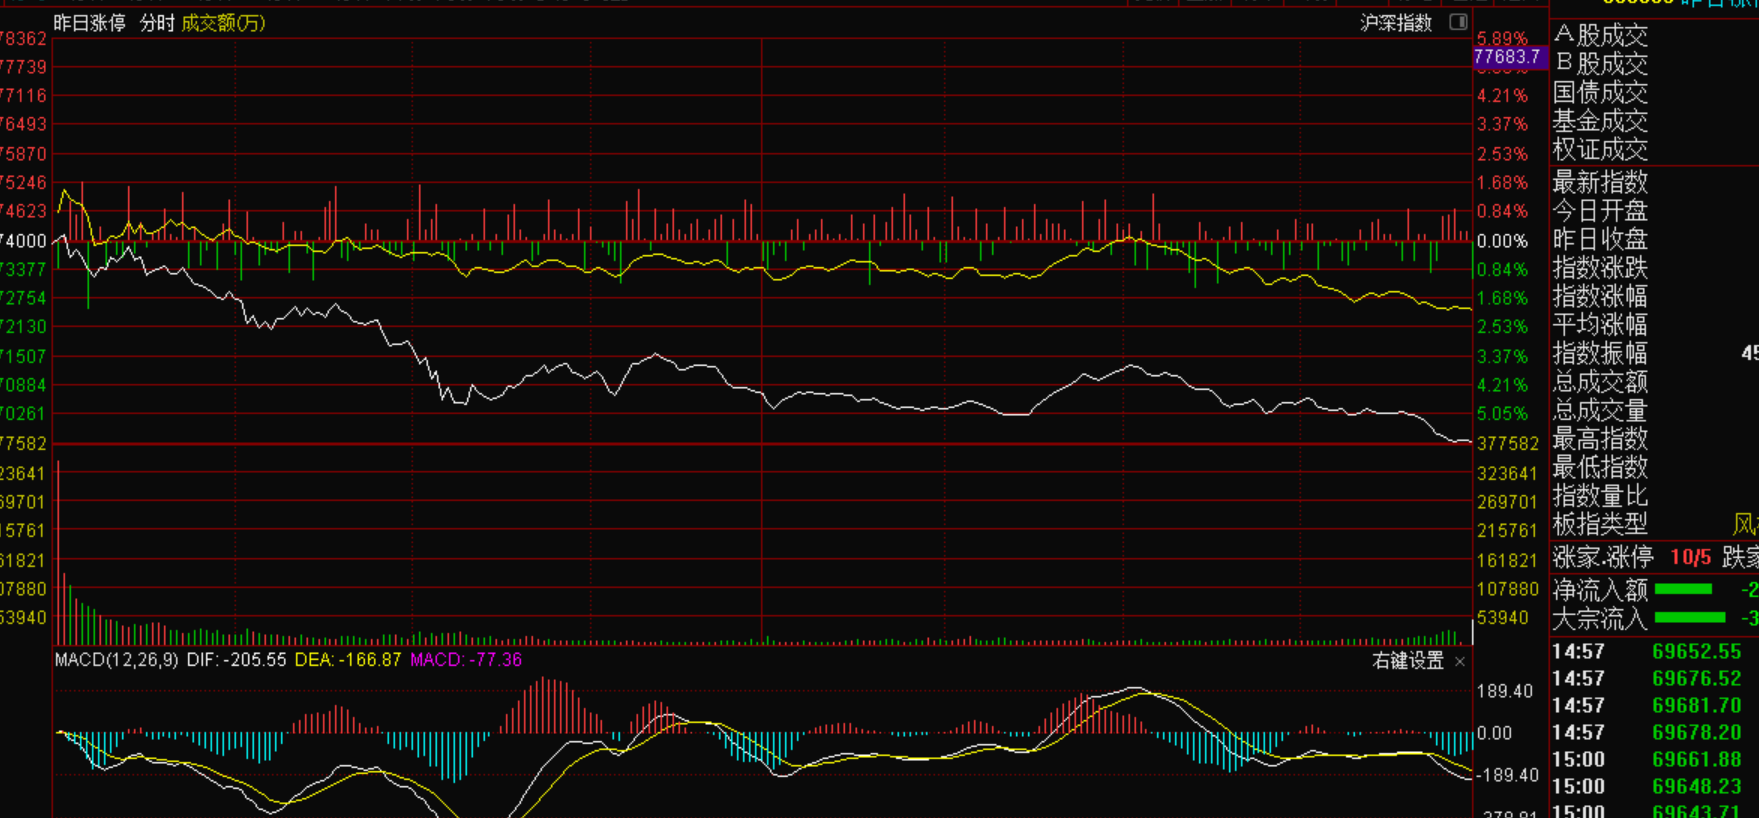Viewport: 1759px width, 818px height.
Task: Click the green bar beside 净流入额
Action: click(1684, 589)
